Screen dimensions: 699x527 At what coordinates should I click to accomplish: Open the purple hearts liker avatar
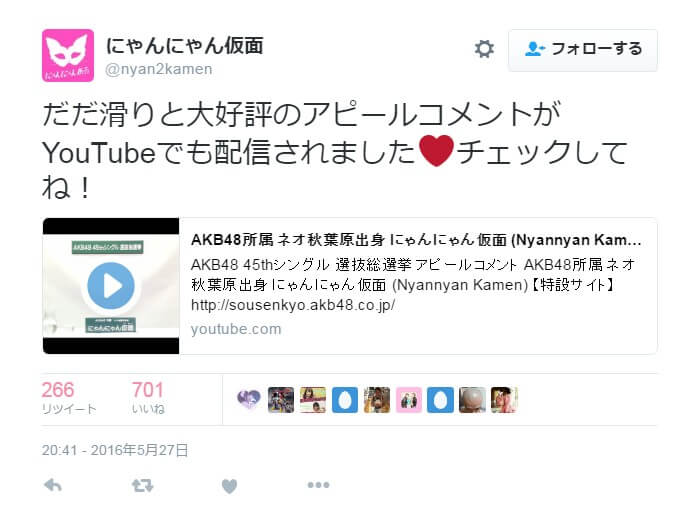[249, 399]
